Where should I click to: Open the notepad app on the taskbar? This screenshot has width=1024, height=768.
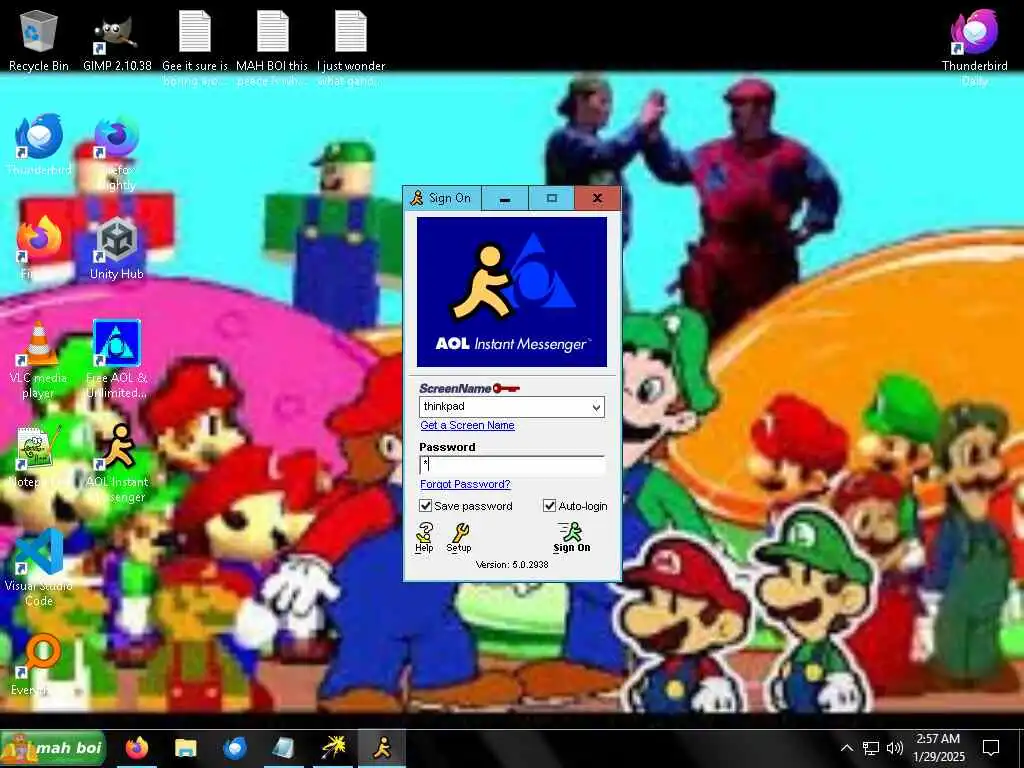click(x=283, y=748)
